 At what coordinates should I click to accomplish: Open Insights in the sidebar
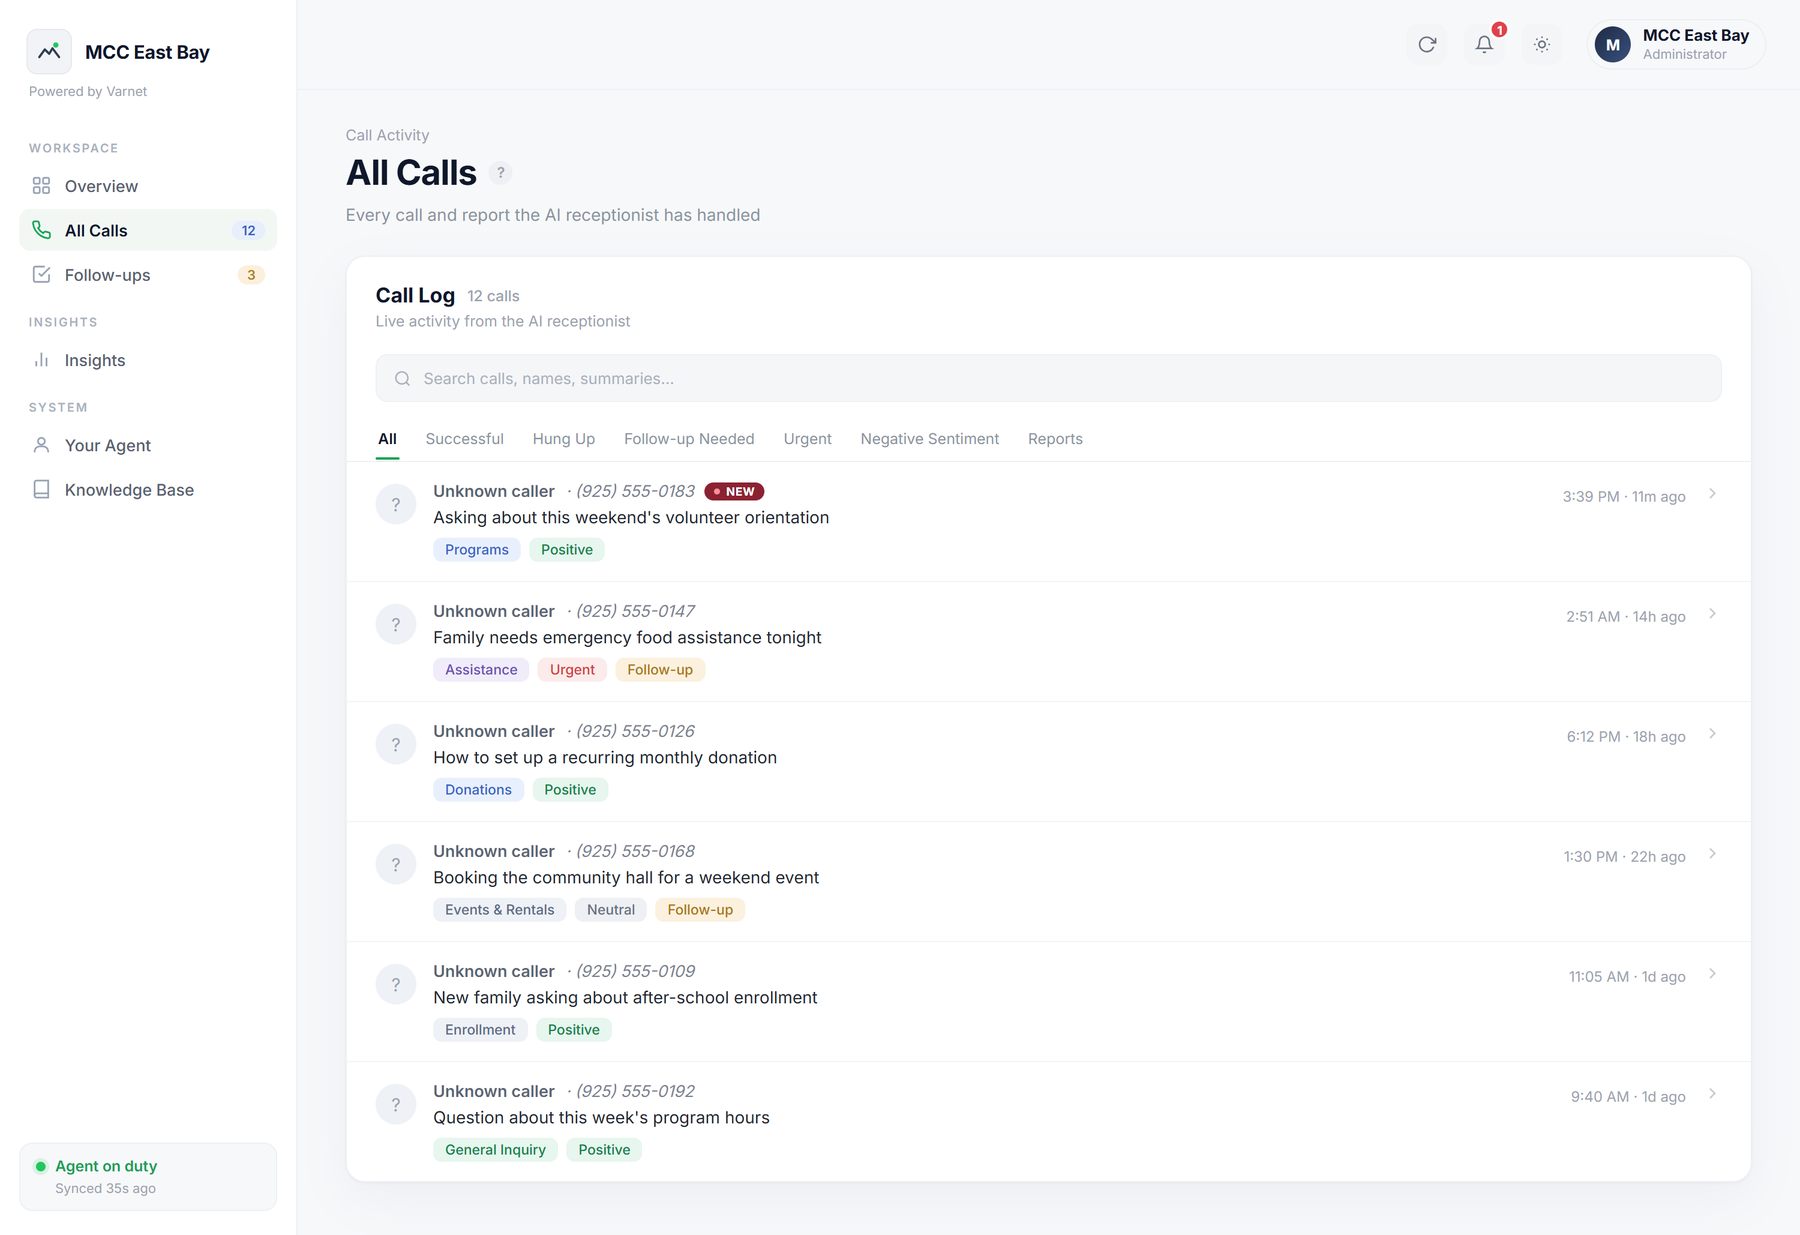[148, 360]
